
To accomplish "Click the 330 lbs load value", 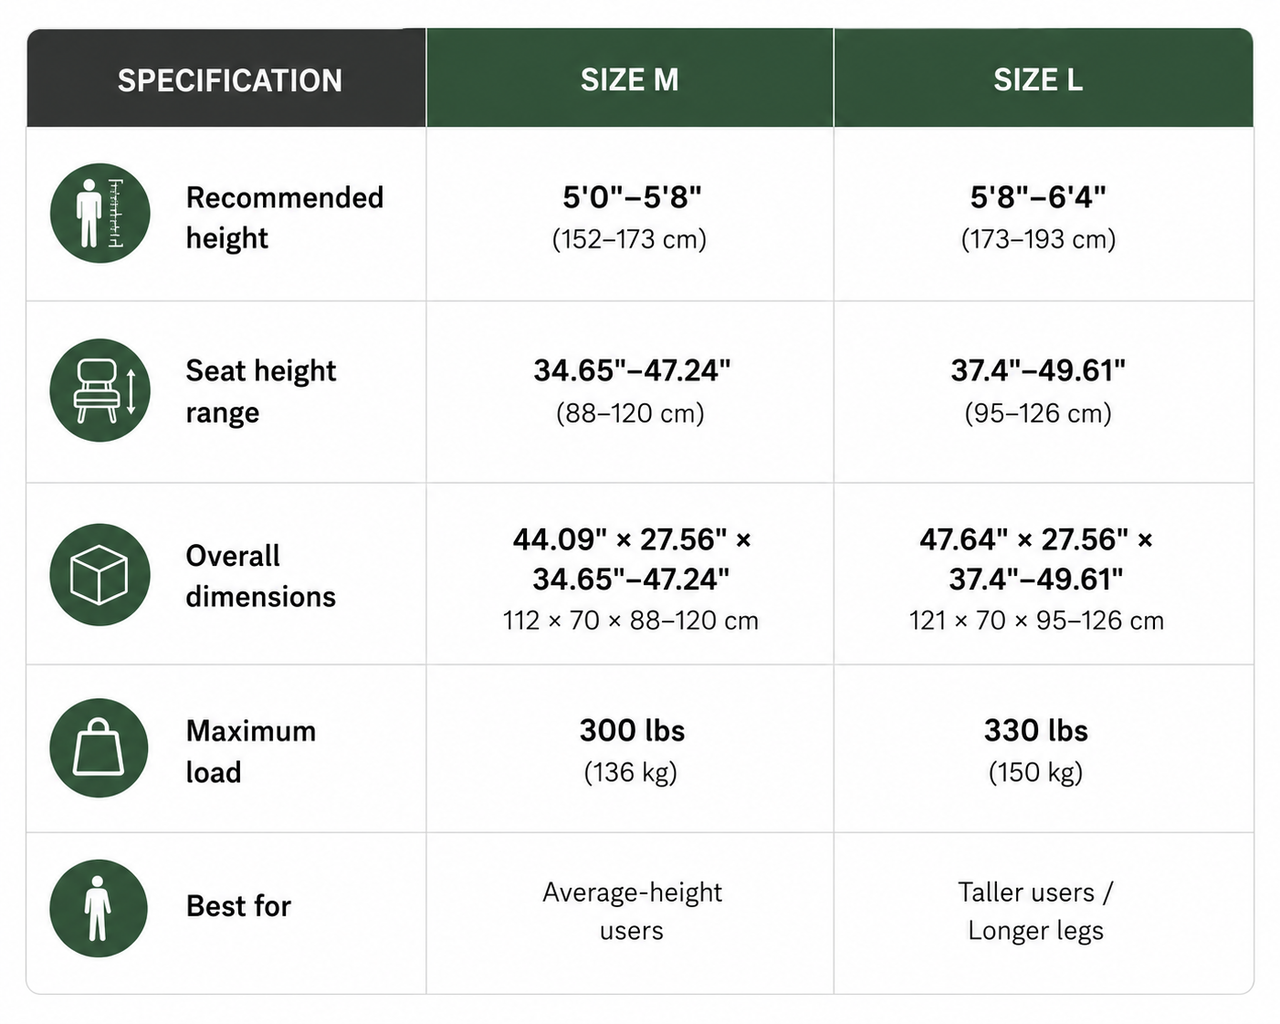I will click(x=1036, y=730).
